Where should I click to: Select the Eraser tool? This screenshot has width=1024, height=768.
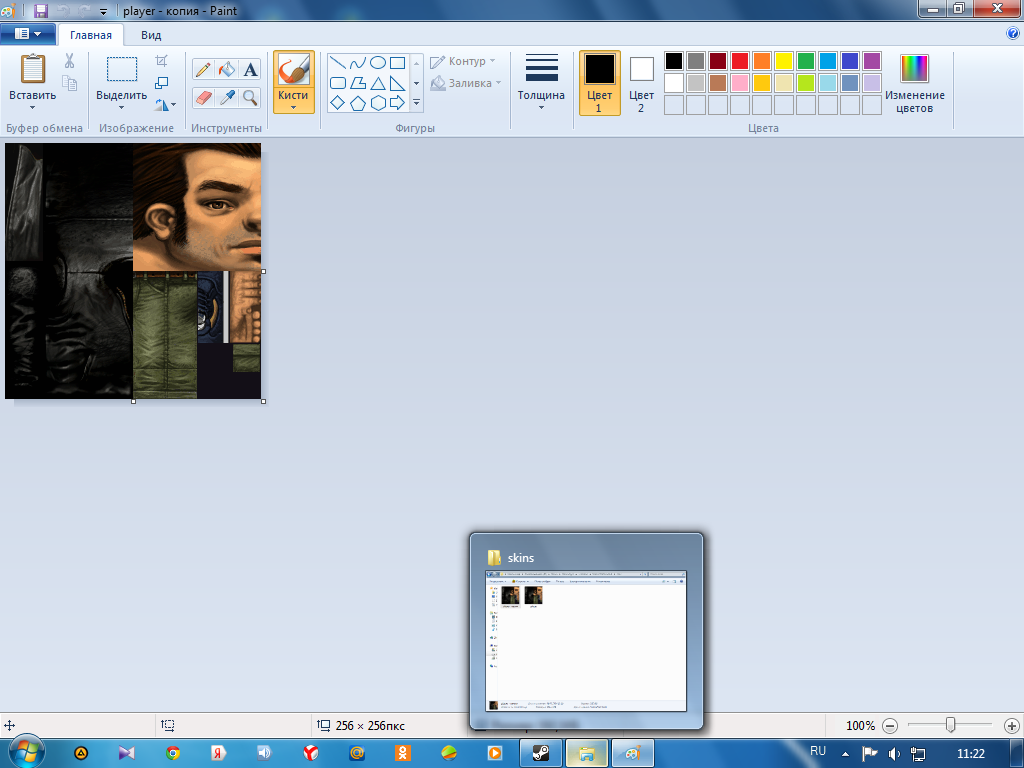click(x=203, y=98)
